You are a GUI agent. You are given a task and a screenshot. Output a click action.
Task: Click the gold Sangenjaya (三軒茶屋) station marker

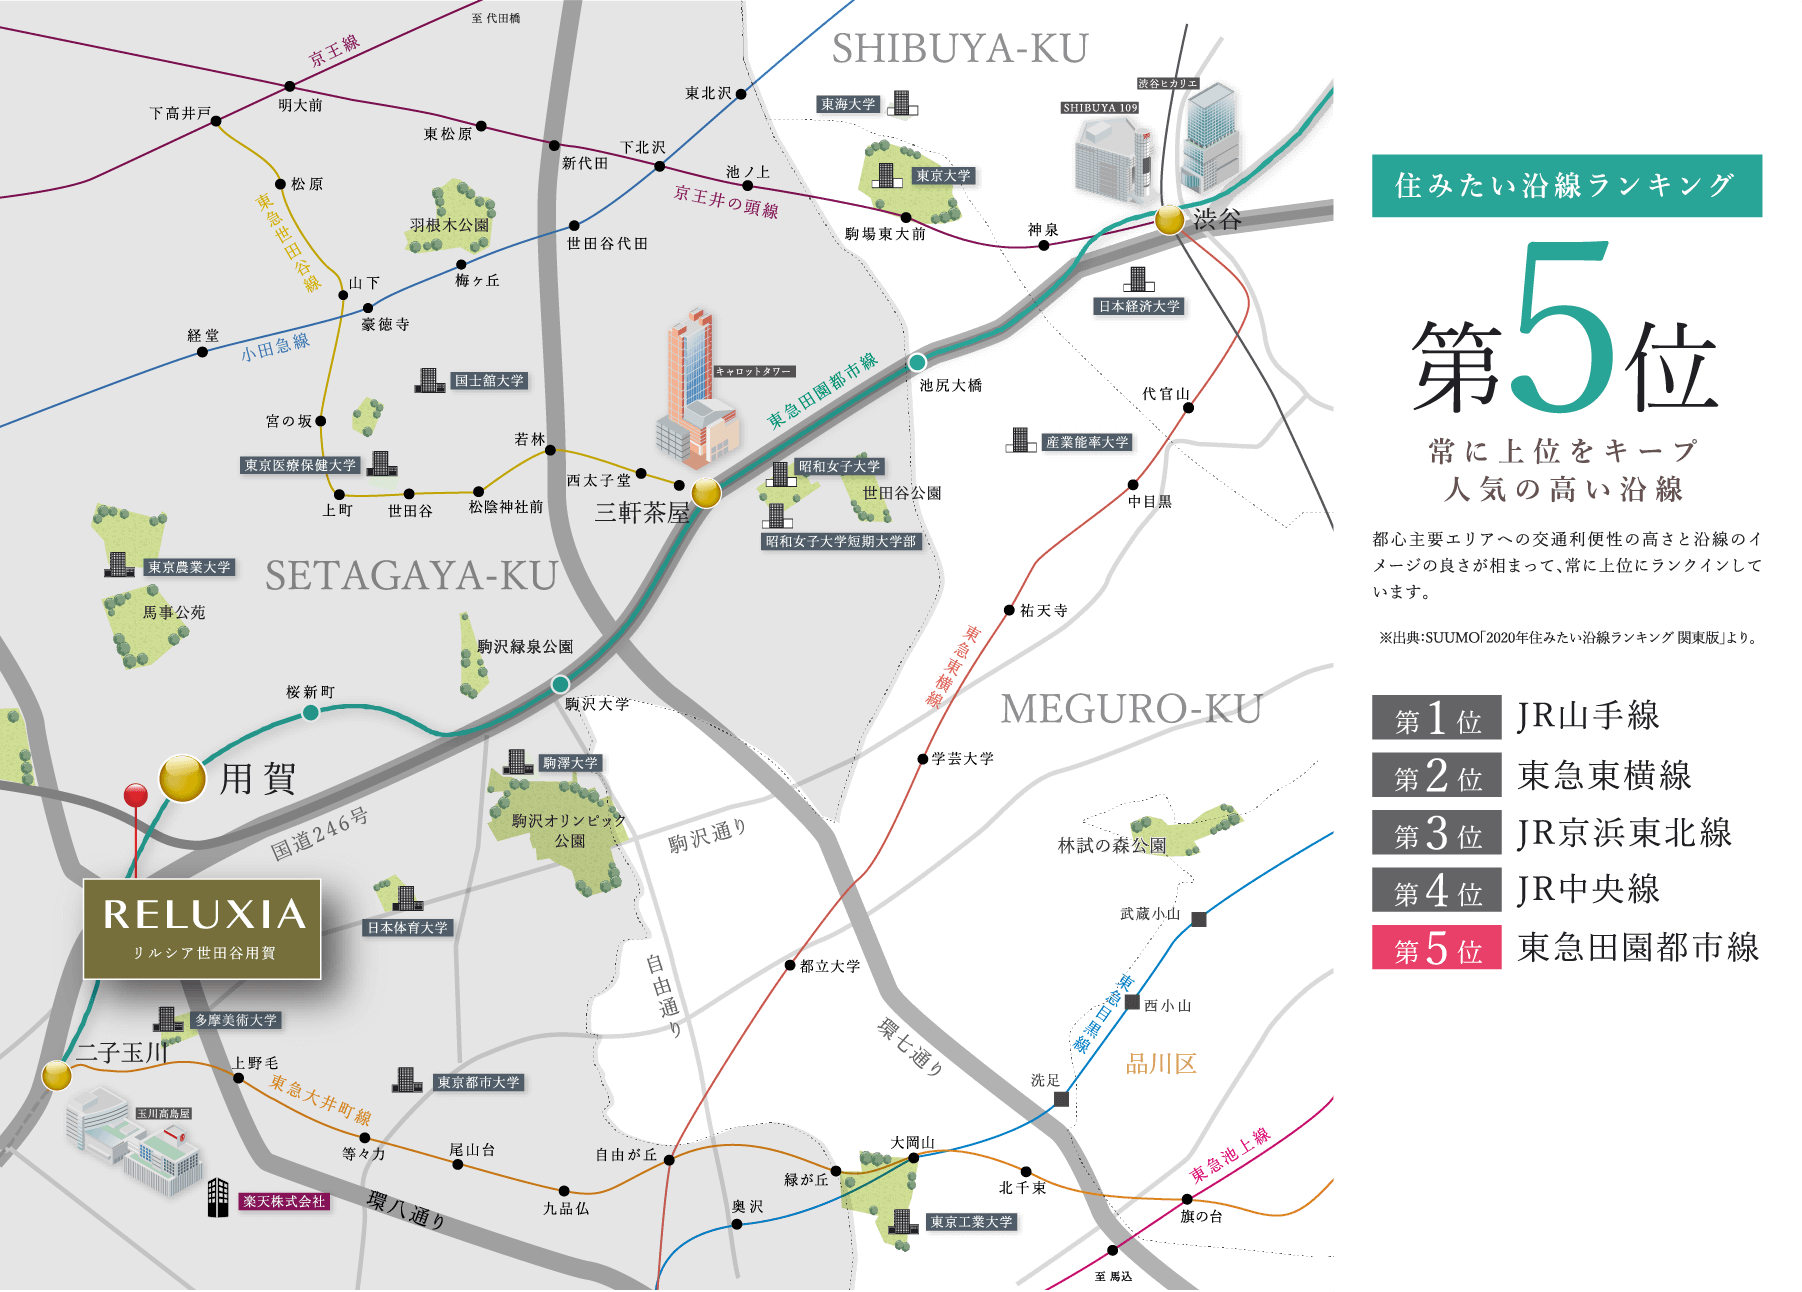tap(706, 492)
